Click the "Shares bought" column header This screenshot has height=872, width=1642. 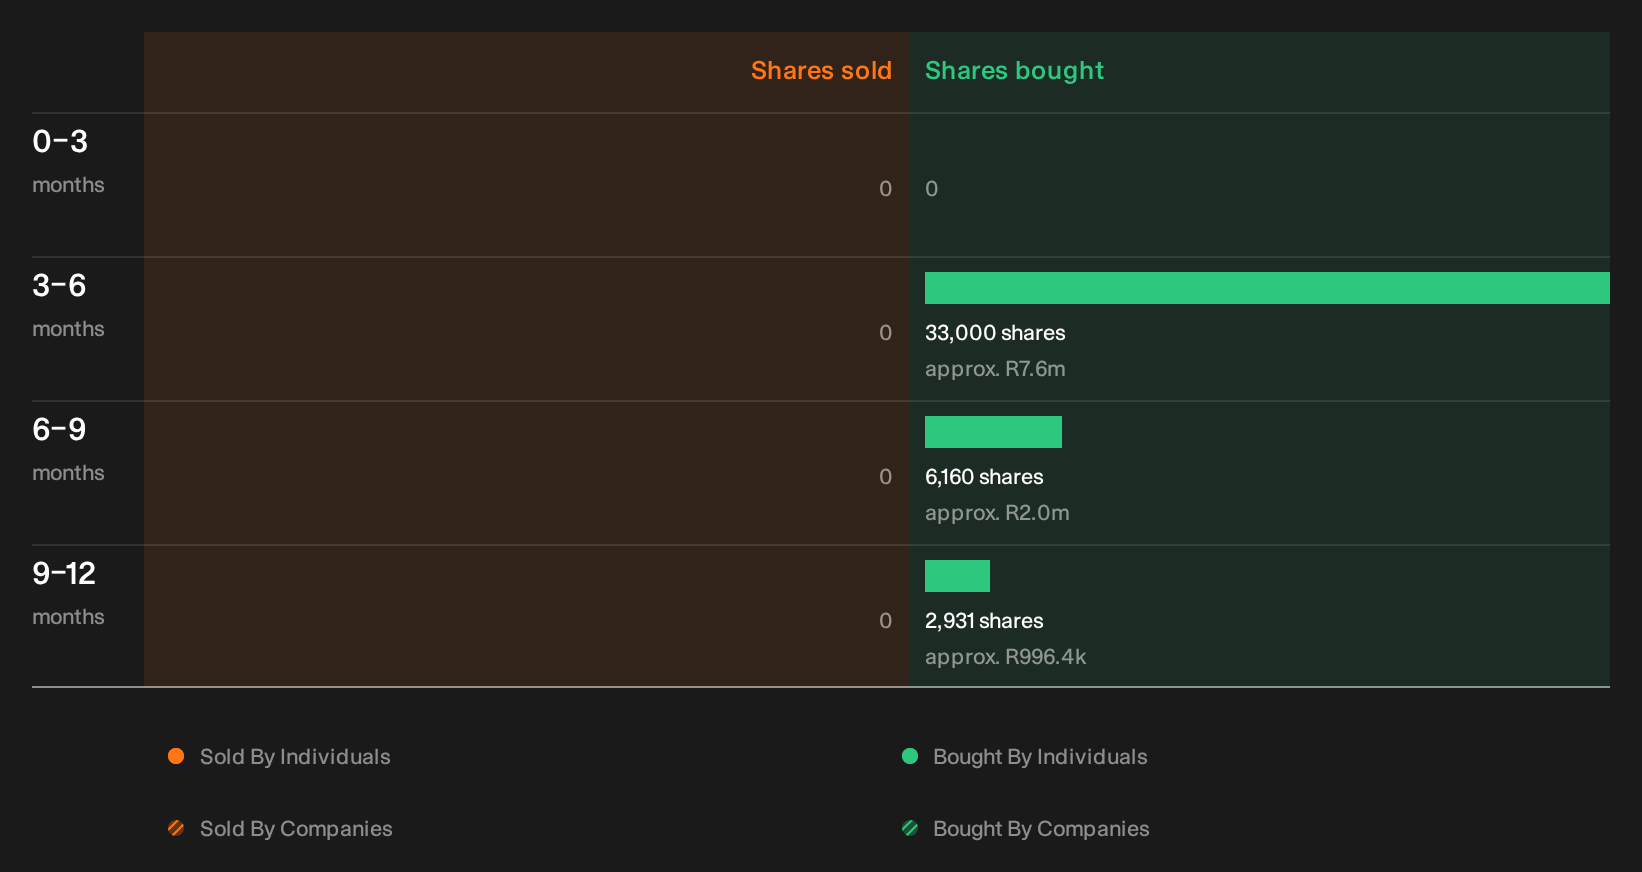[x=1014, y=71]
